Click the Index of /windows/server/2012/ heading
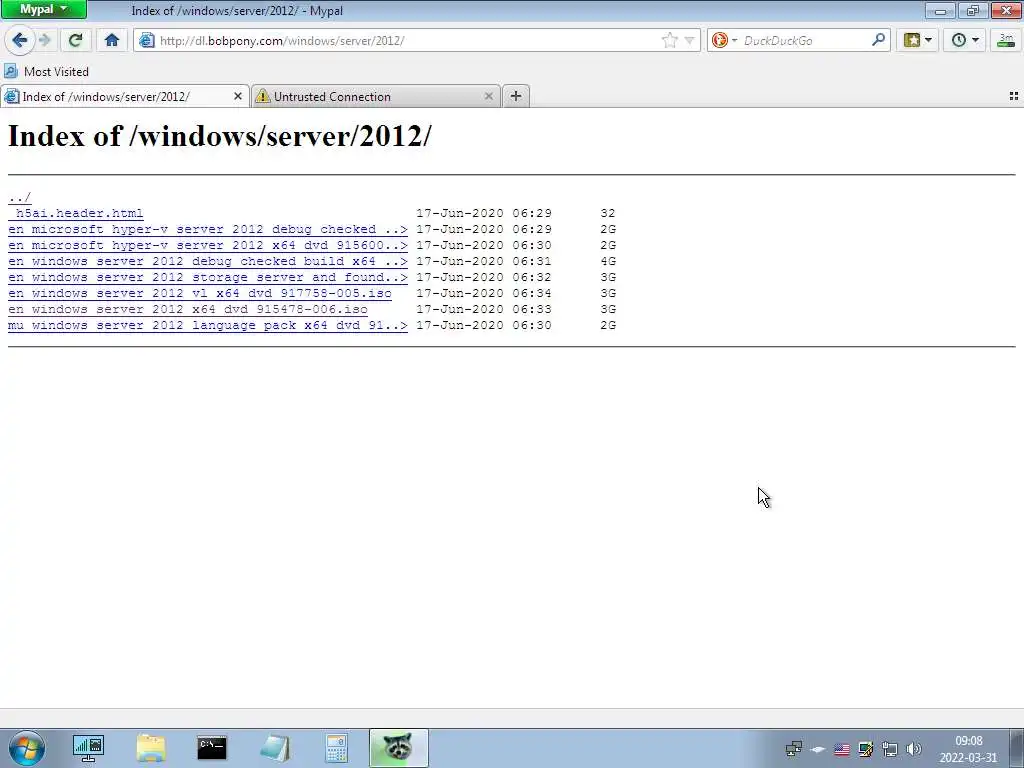The height and width of the screenshot is (768, 1024). 219,136
